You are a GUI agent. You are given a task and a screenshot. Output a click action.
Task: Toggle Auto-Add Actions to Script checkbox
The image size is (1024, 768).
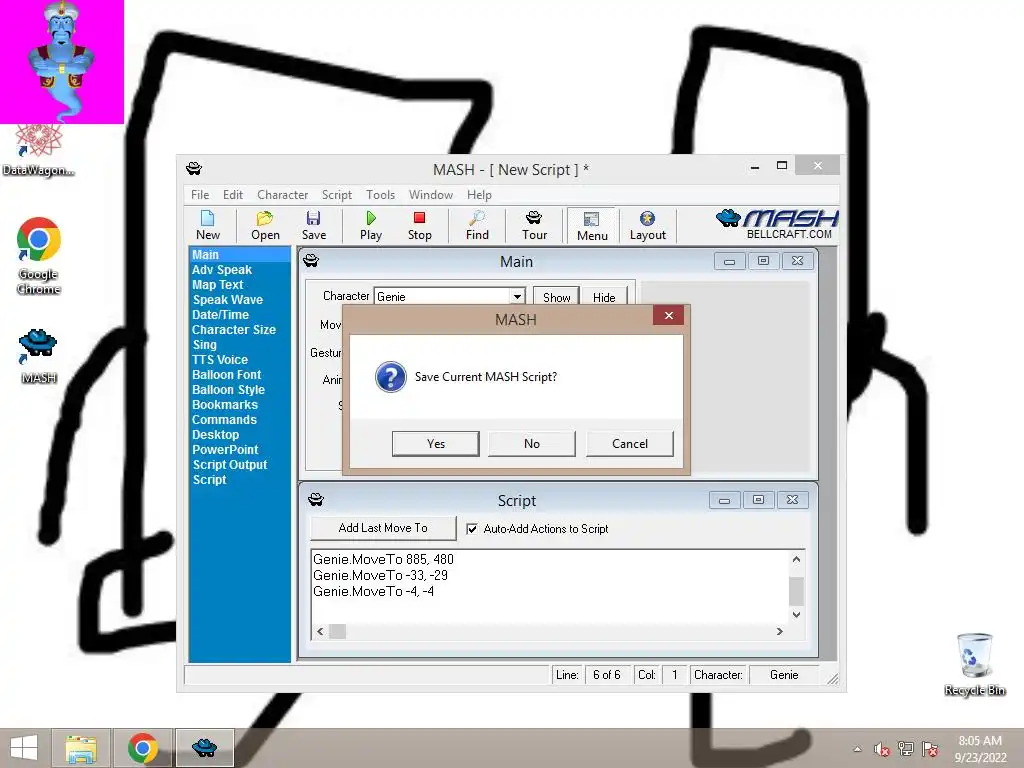[472, 529]
